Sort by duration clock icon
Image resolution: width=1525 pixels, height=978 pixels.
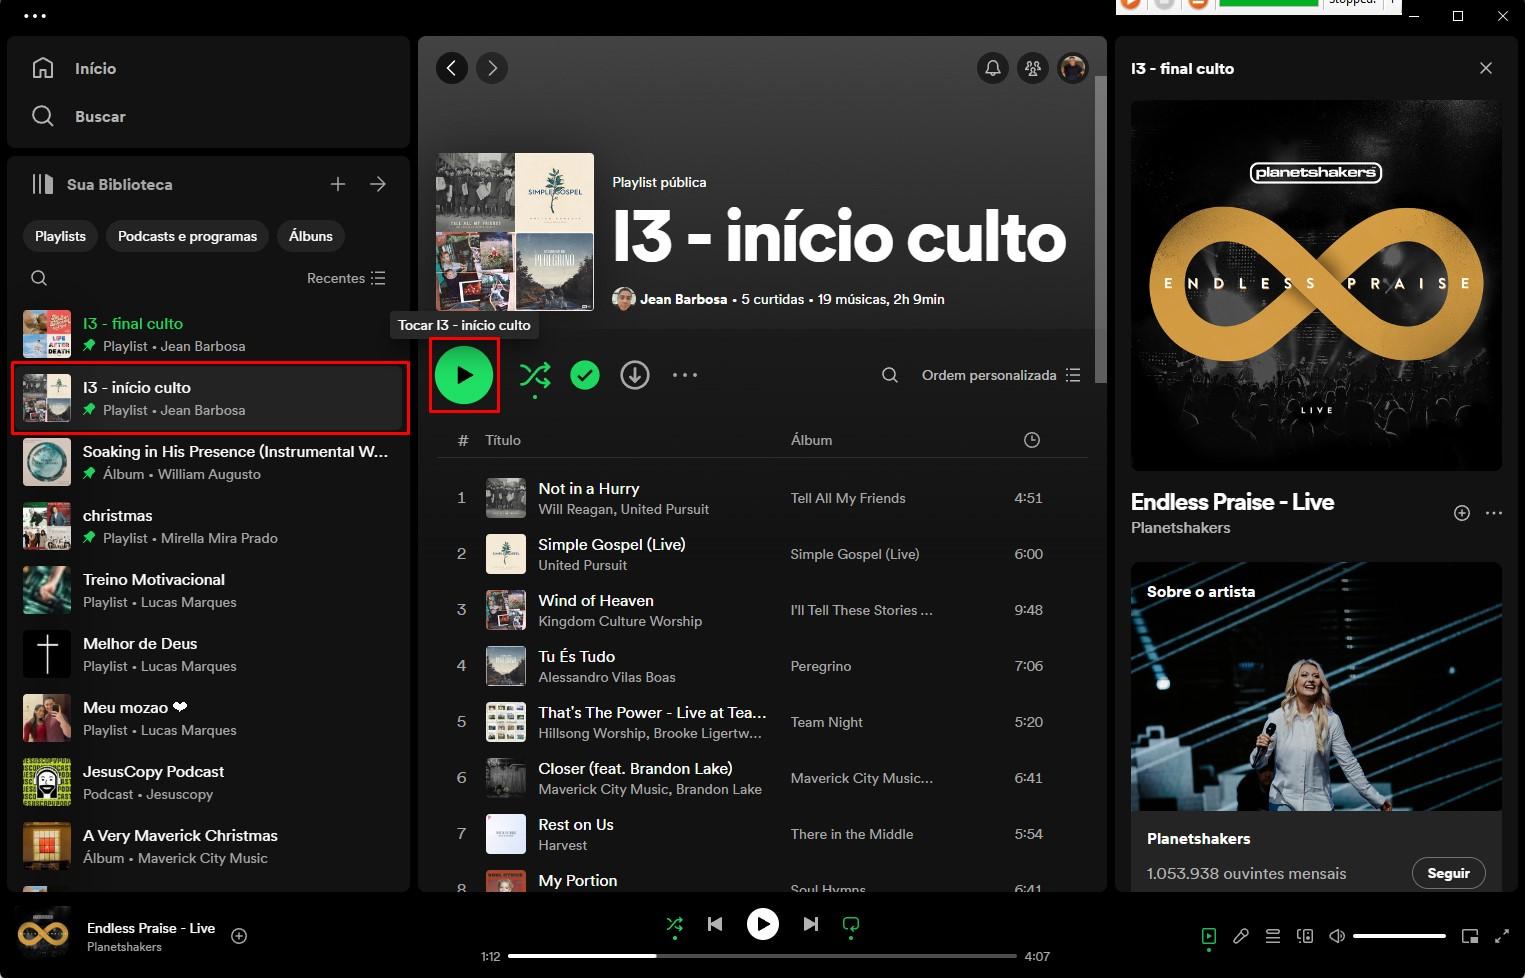point(1032,440)
